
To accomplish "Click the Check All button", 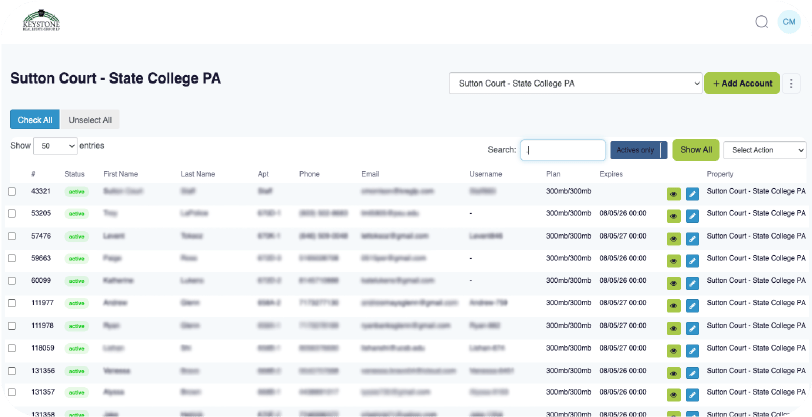I will point(35,120).
